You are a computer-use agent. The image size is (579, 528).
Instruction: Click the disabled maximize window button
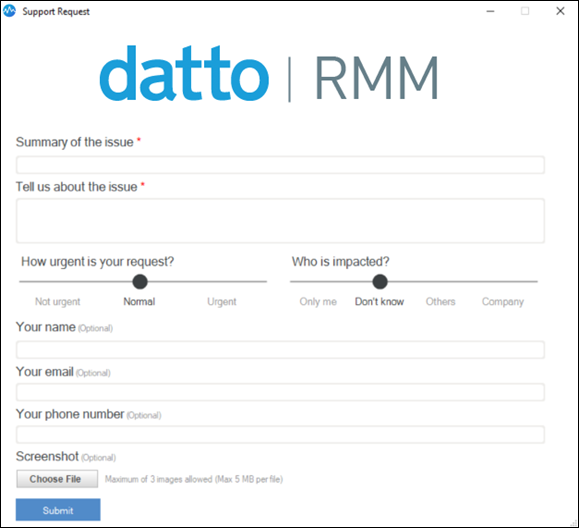[x=525, y=11]
